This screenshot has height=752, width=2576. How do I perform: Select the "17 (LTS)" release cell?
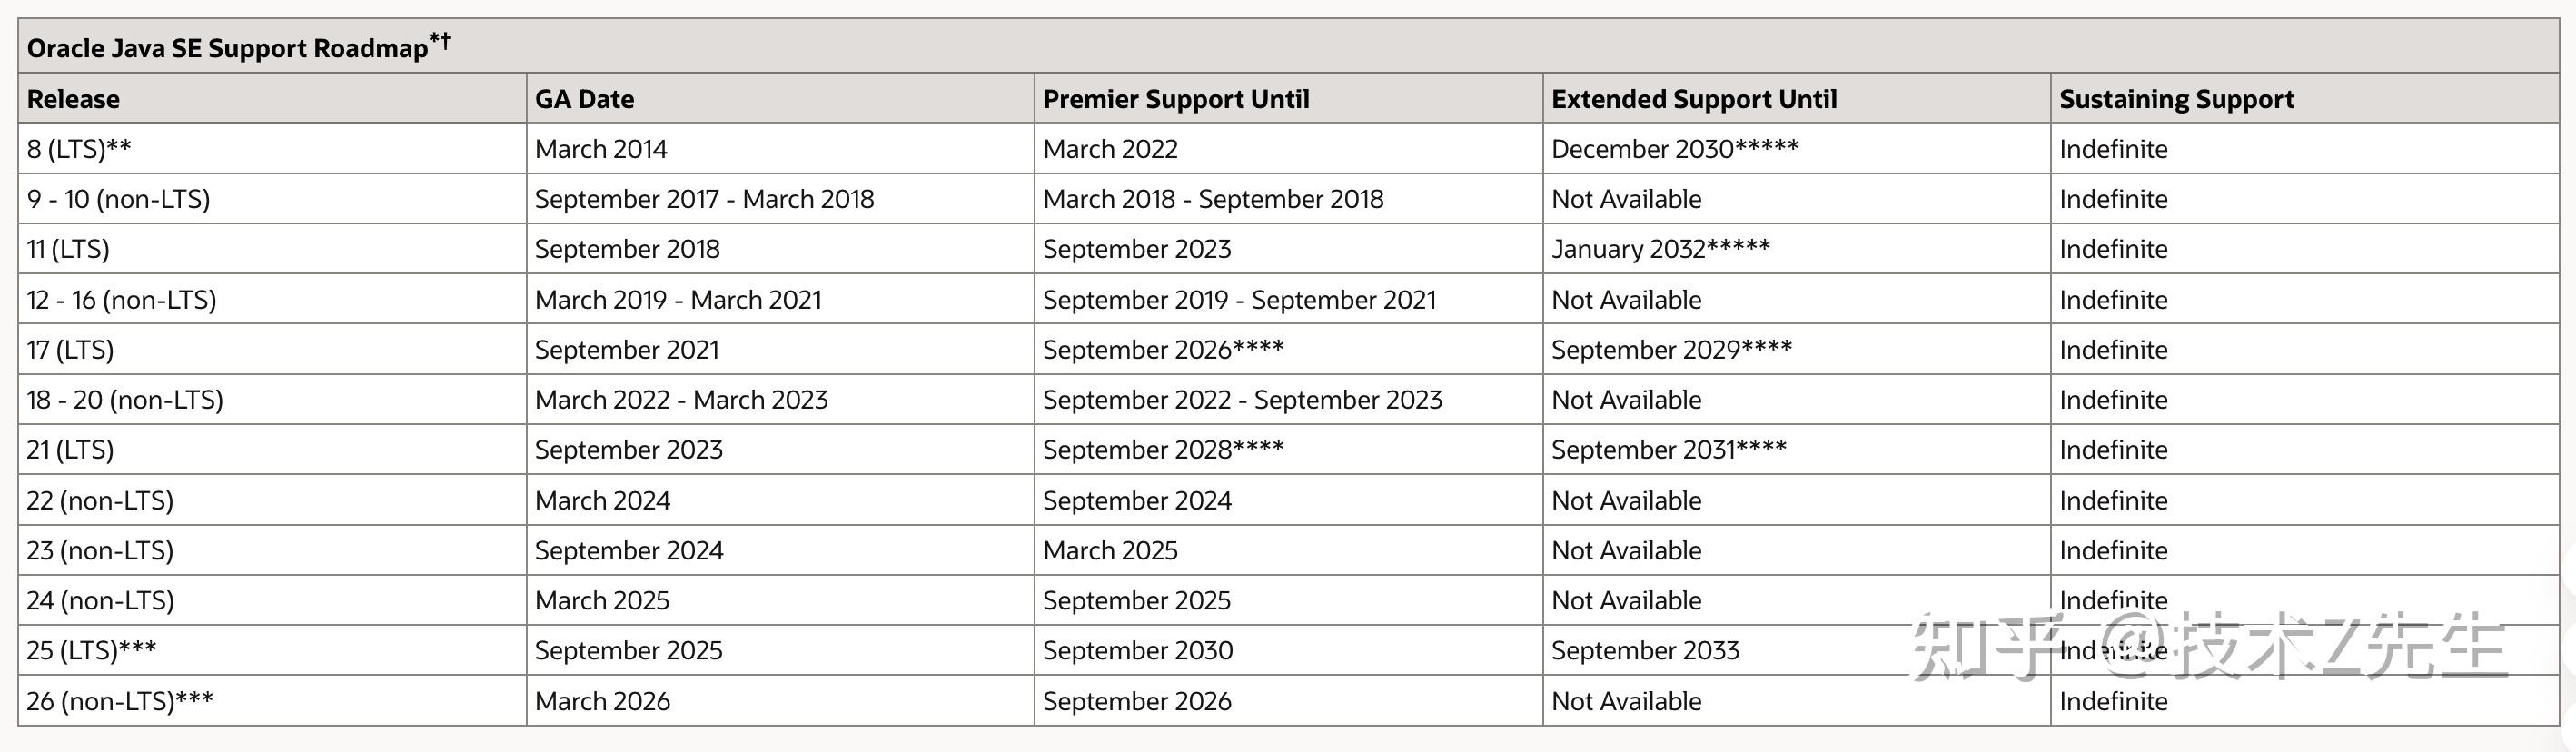point(70,350)
